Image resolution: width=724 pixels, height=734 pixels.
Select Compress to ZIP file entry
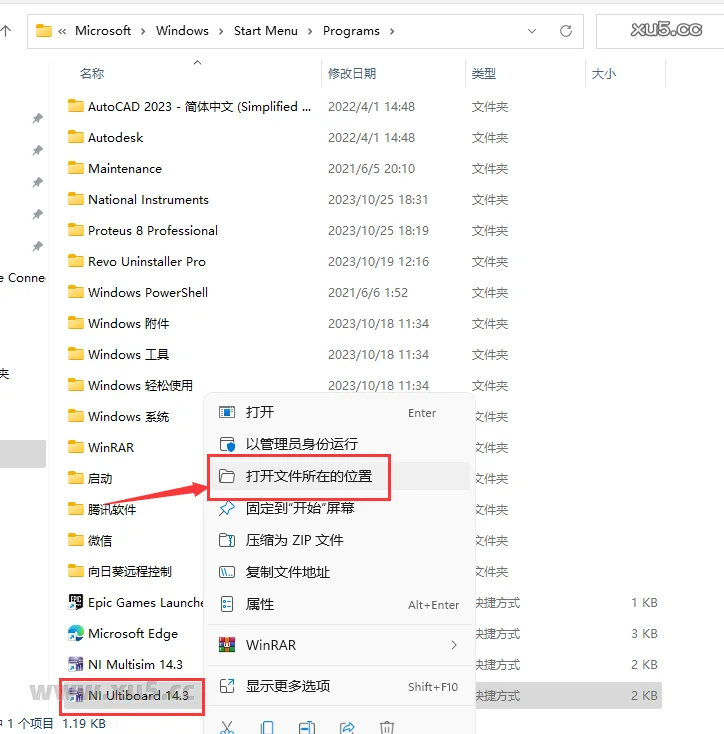[x=339, y=540]
